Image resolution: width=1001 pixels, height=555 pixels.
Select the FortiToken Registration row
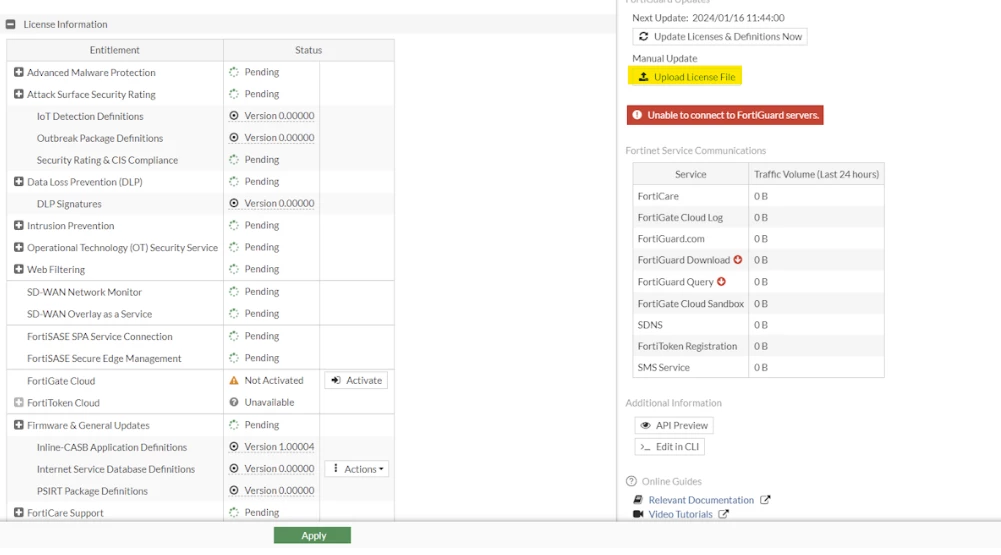[758, 346]
